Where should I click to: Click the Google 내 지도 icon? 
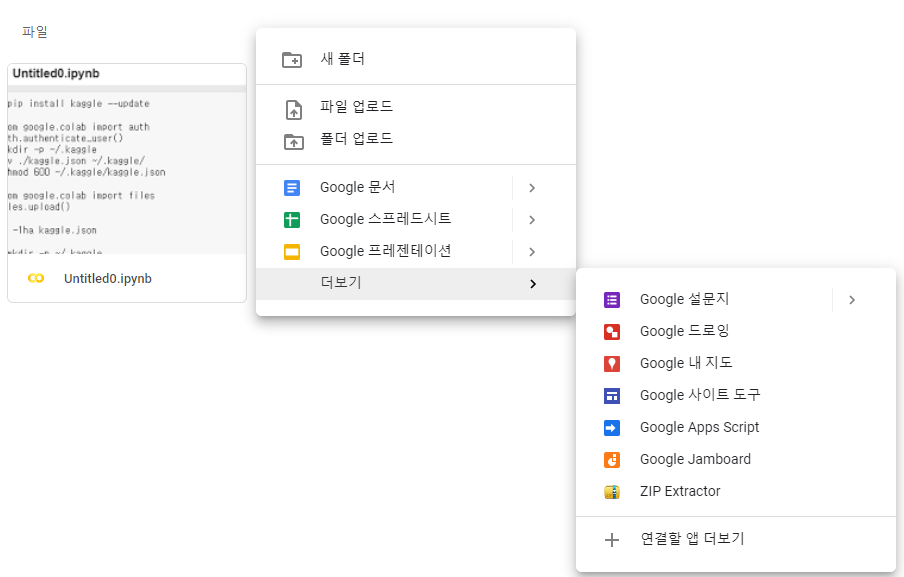coord(612,362)
